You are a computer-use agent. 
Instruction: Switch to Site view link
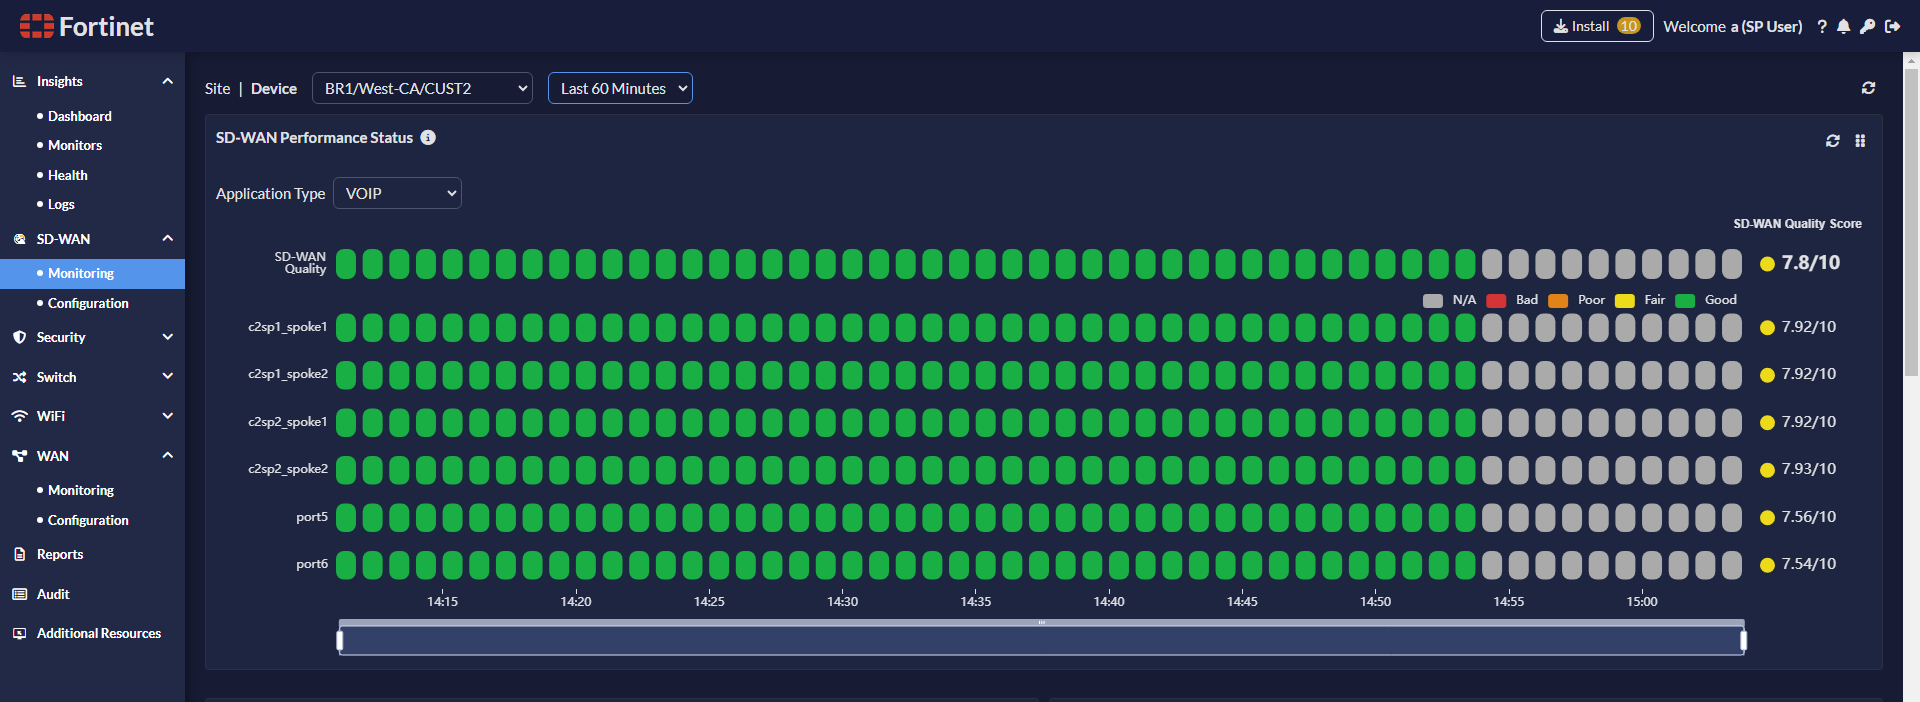(x=217, y=88)
